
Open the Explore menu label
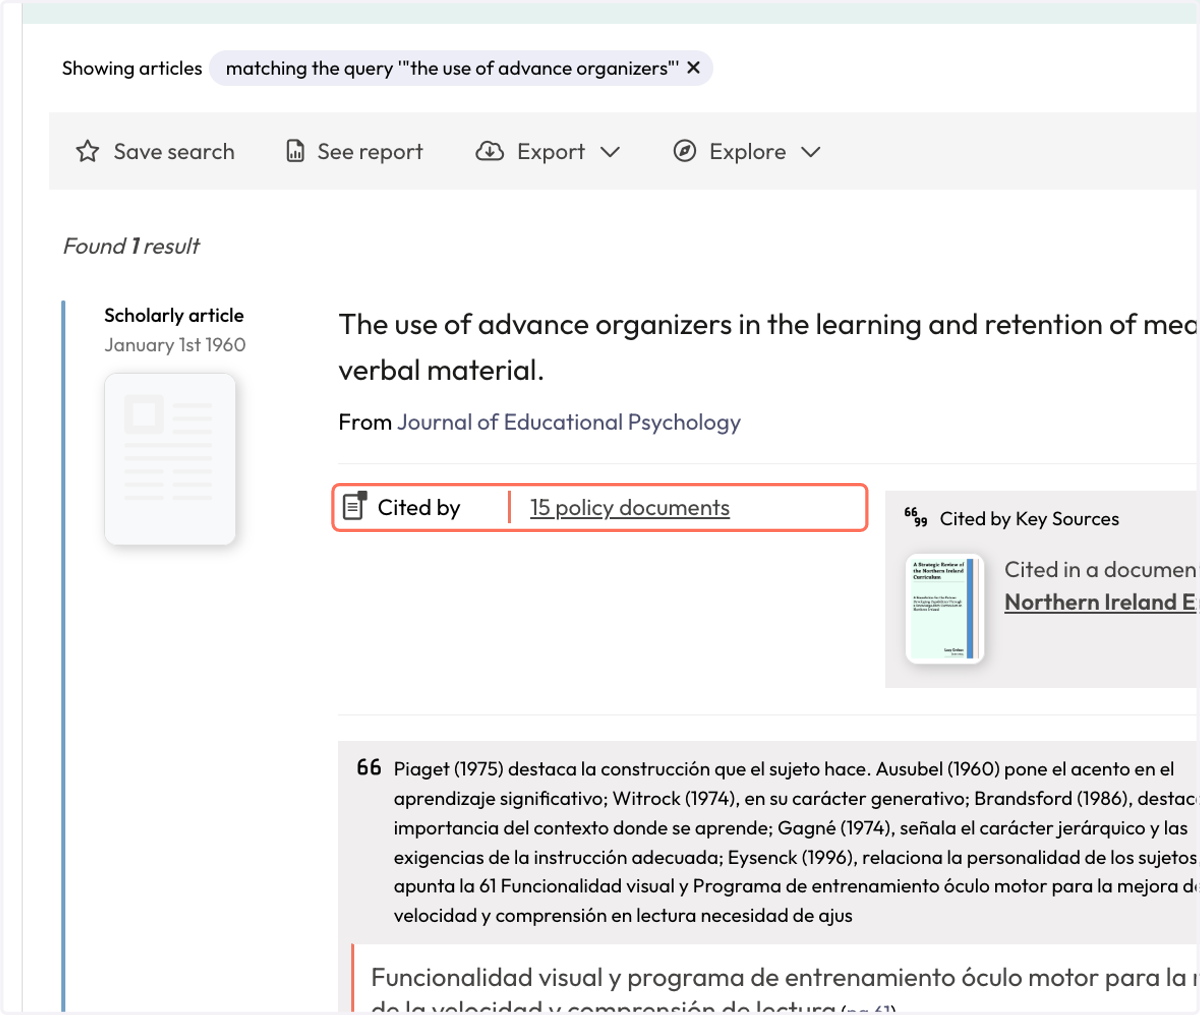(747, 151)
